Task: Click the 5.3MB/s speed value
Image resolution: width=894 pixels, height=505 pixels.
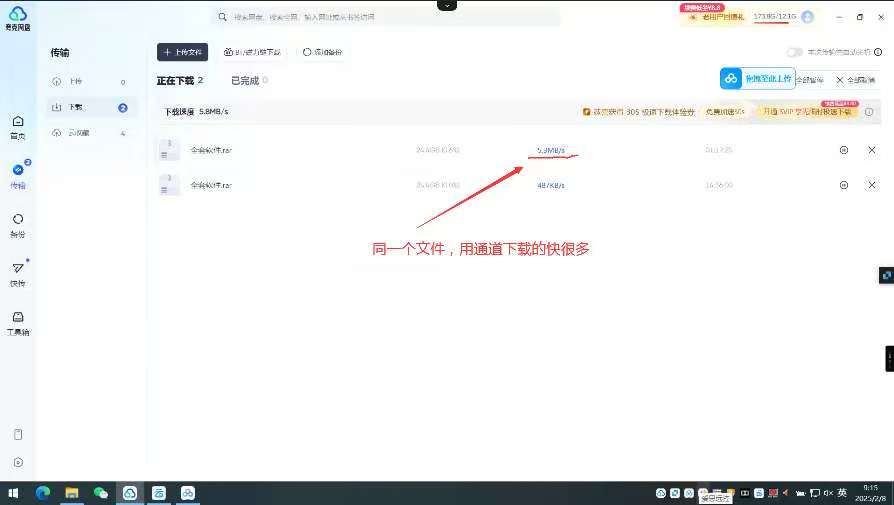Action: point(551,150)
